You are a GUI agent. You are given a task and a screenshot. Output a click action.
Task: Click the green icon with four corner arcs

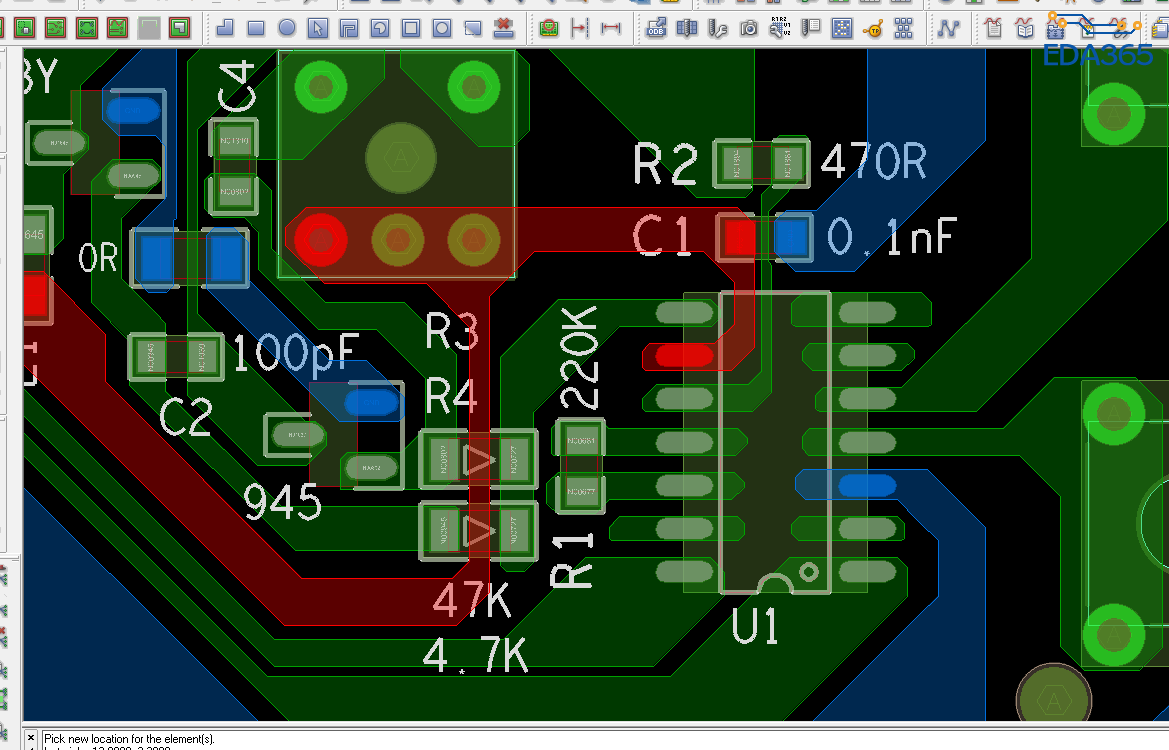click(x=86, y=28)
